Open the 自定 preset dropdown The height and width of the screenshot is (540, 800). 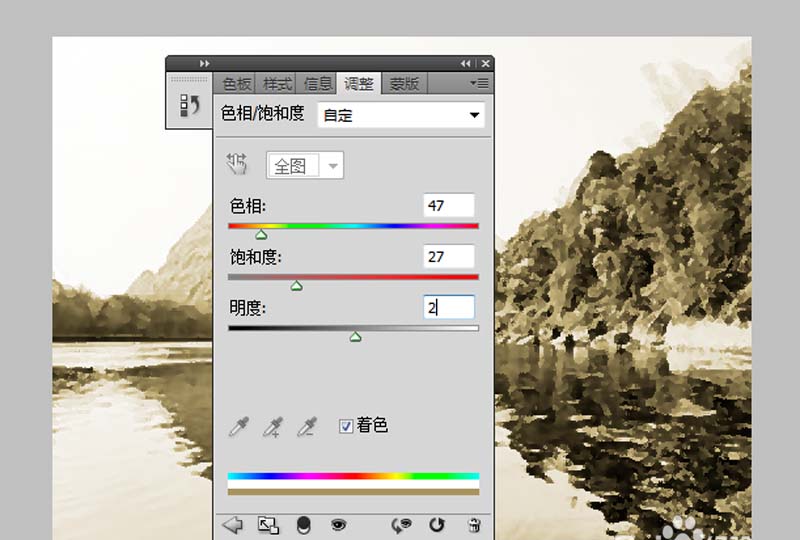pos(401,115)
